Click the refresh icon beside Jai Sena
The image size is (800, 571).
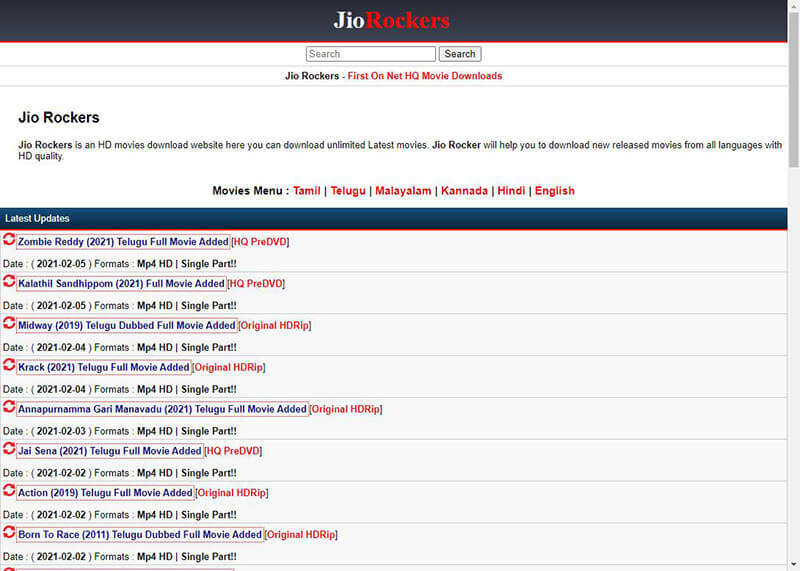[9, 448]
